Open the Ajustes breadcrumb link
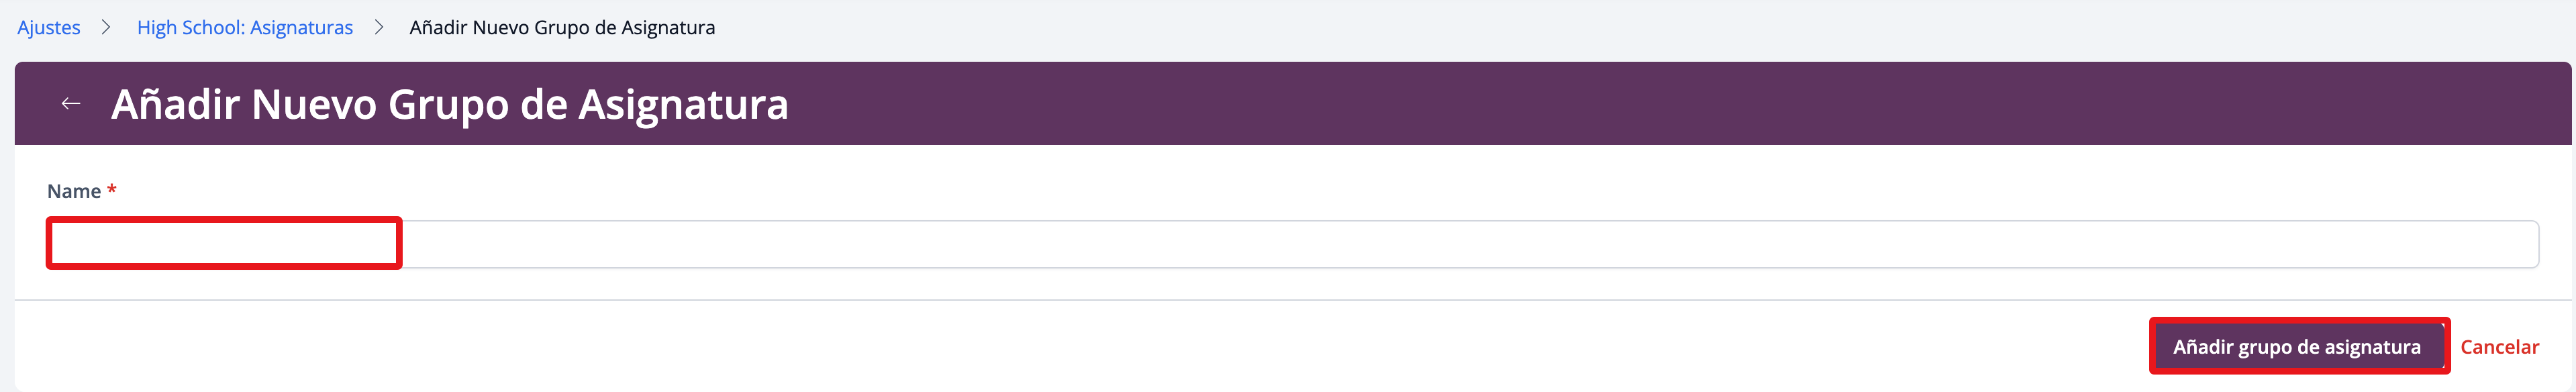 [48, 28]
